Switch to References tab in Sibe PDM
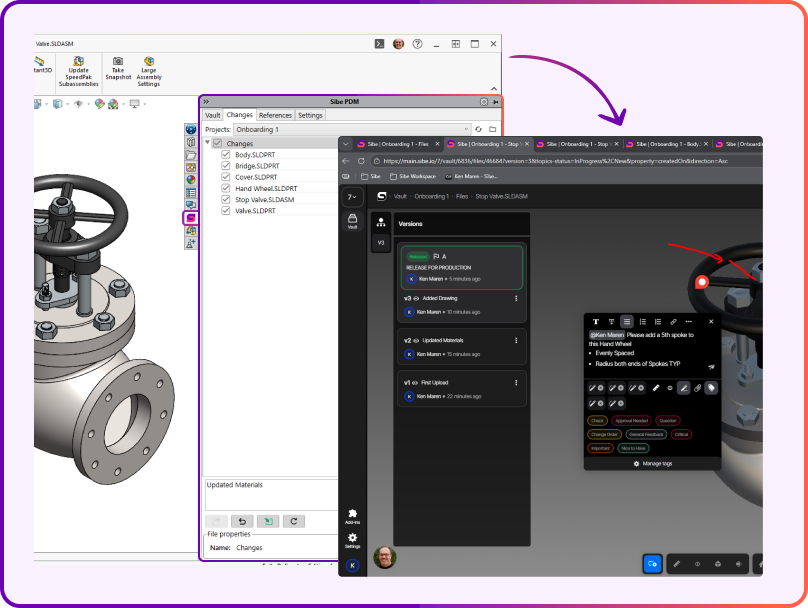Screen dimensions: 808x608 coord(275,115)
